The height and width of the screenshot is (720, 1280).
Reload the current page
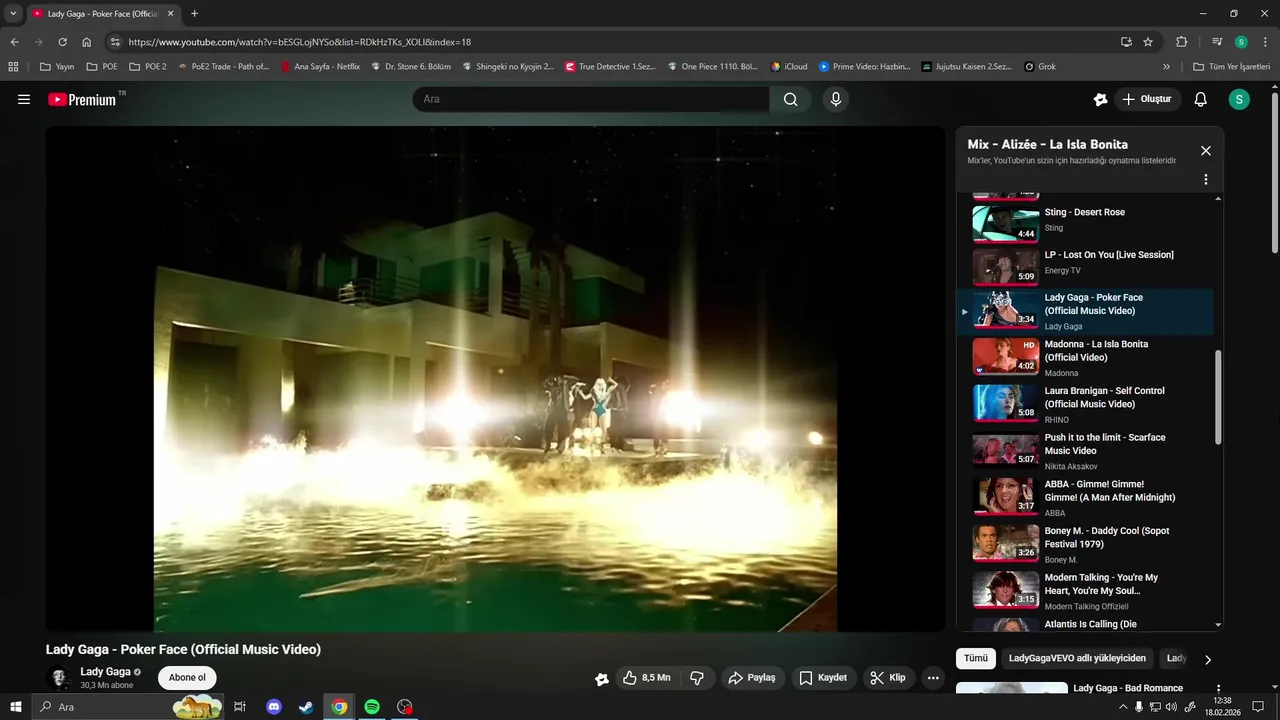tap(62, 42)
